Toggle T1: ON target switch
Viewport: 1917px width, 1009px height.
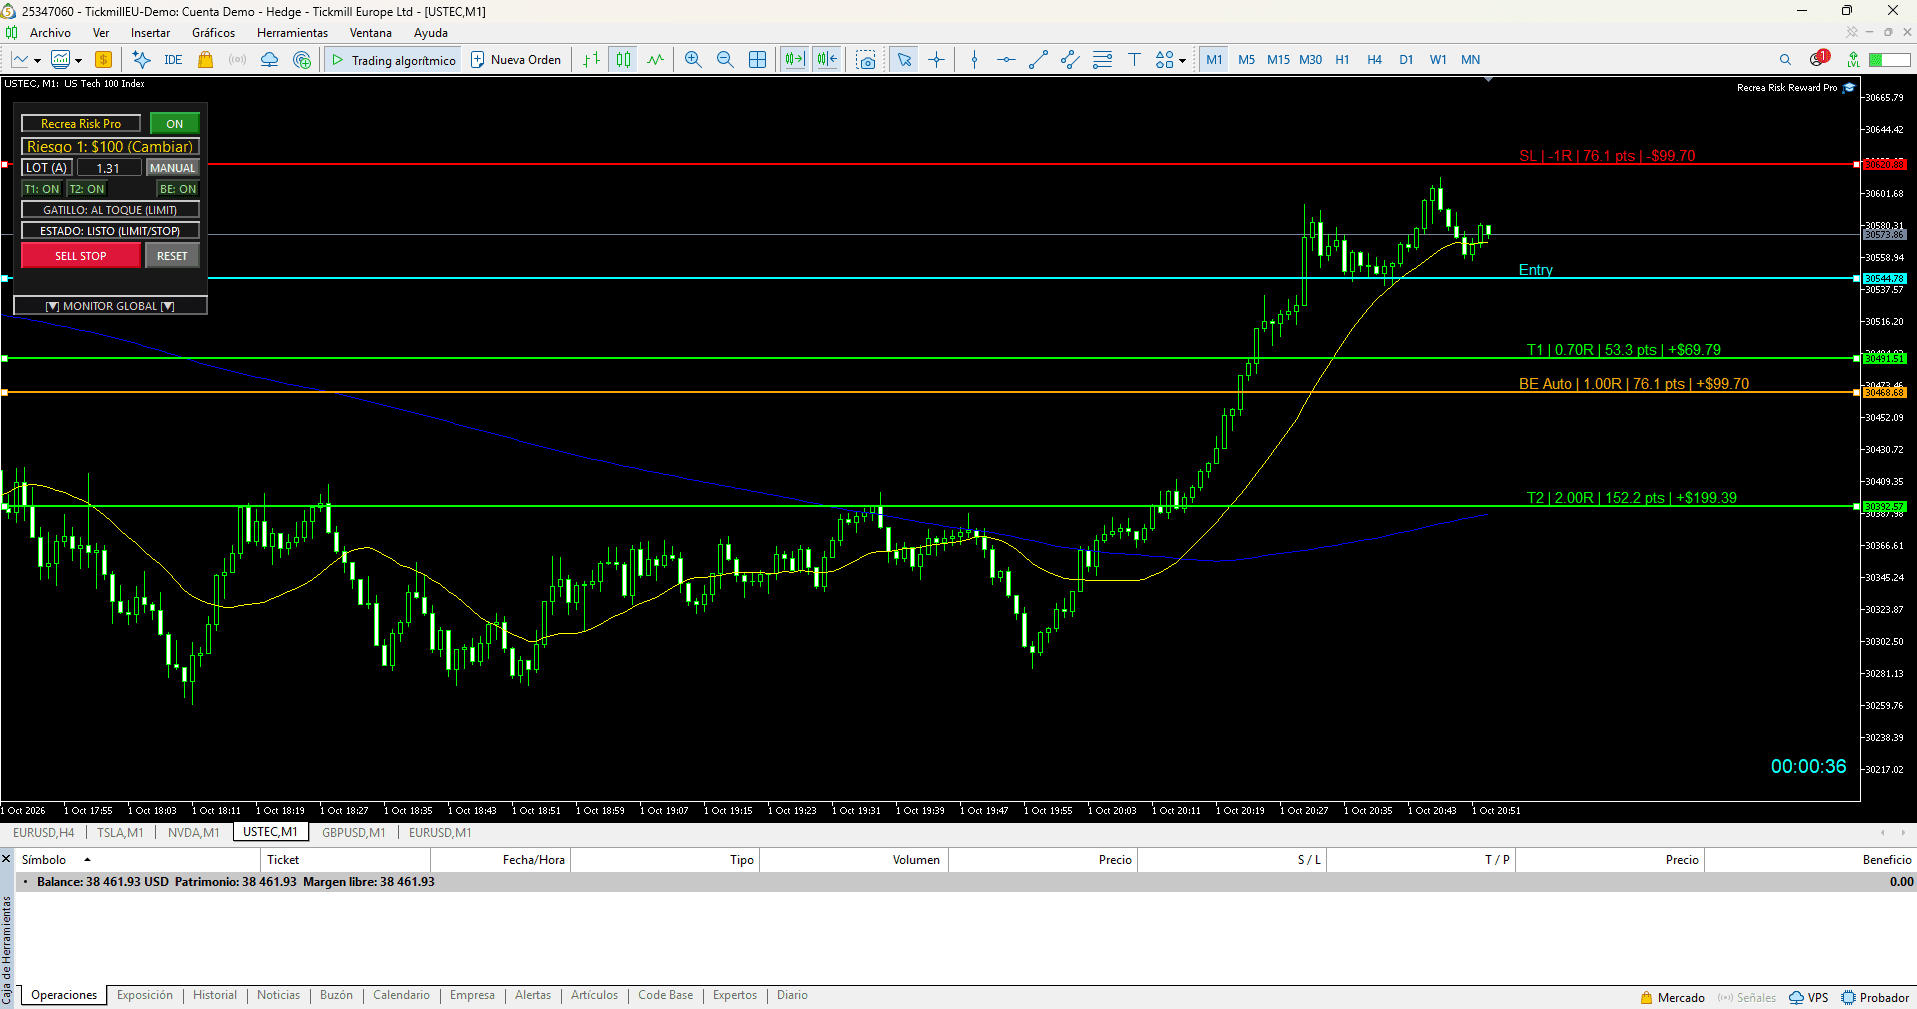click(x=42, y=189)
